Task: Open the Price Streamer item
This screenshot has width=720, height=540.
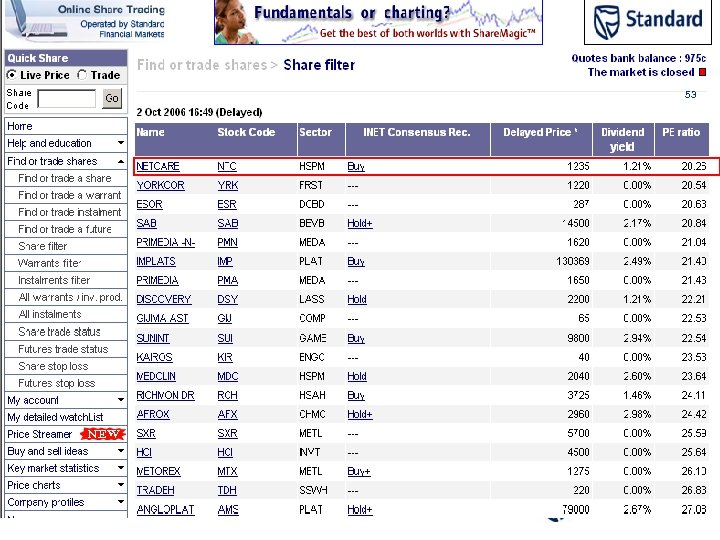Action: click(x=39, y=434)
